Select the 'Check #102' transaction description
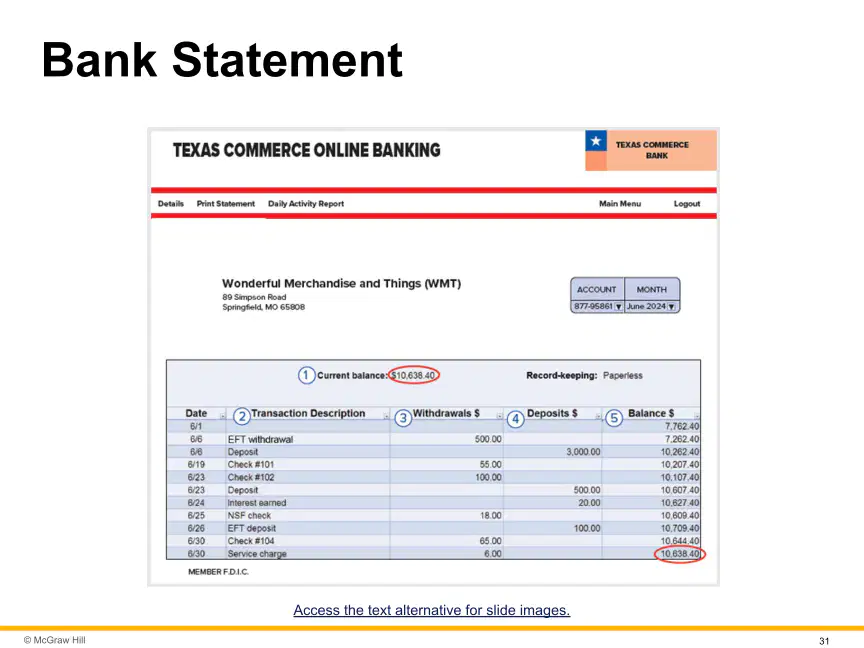This screenshot has width=864, height=648. point(251,477)
